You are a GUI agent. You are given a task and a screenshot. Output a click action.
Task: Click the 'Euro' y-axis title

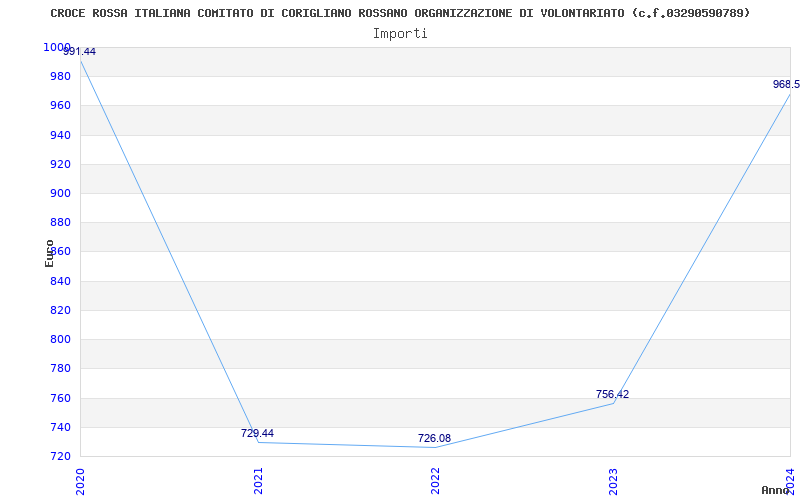[x=49, y=253]
